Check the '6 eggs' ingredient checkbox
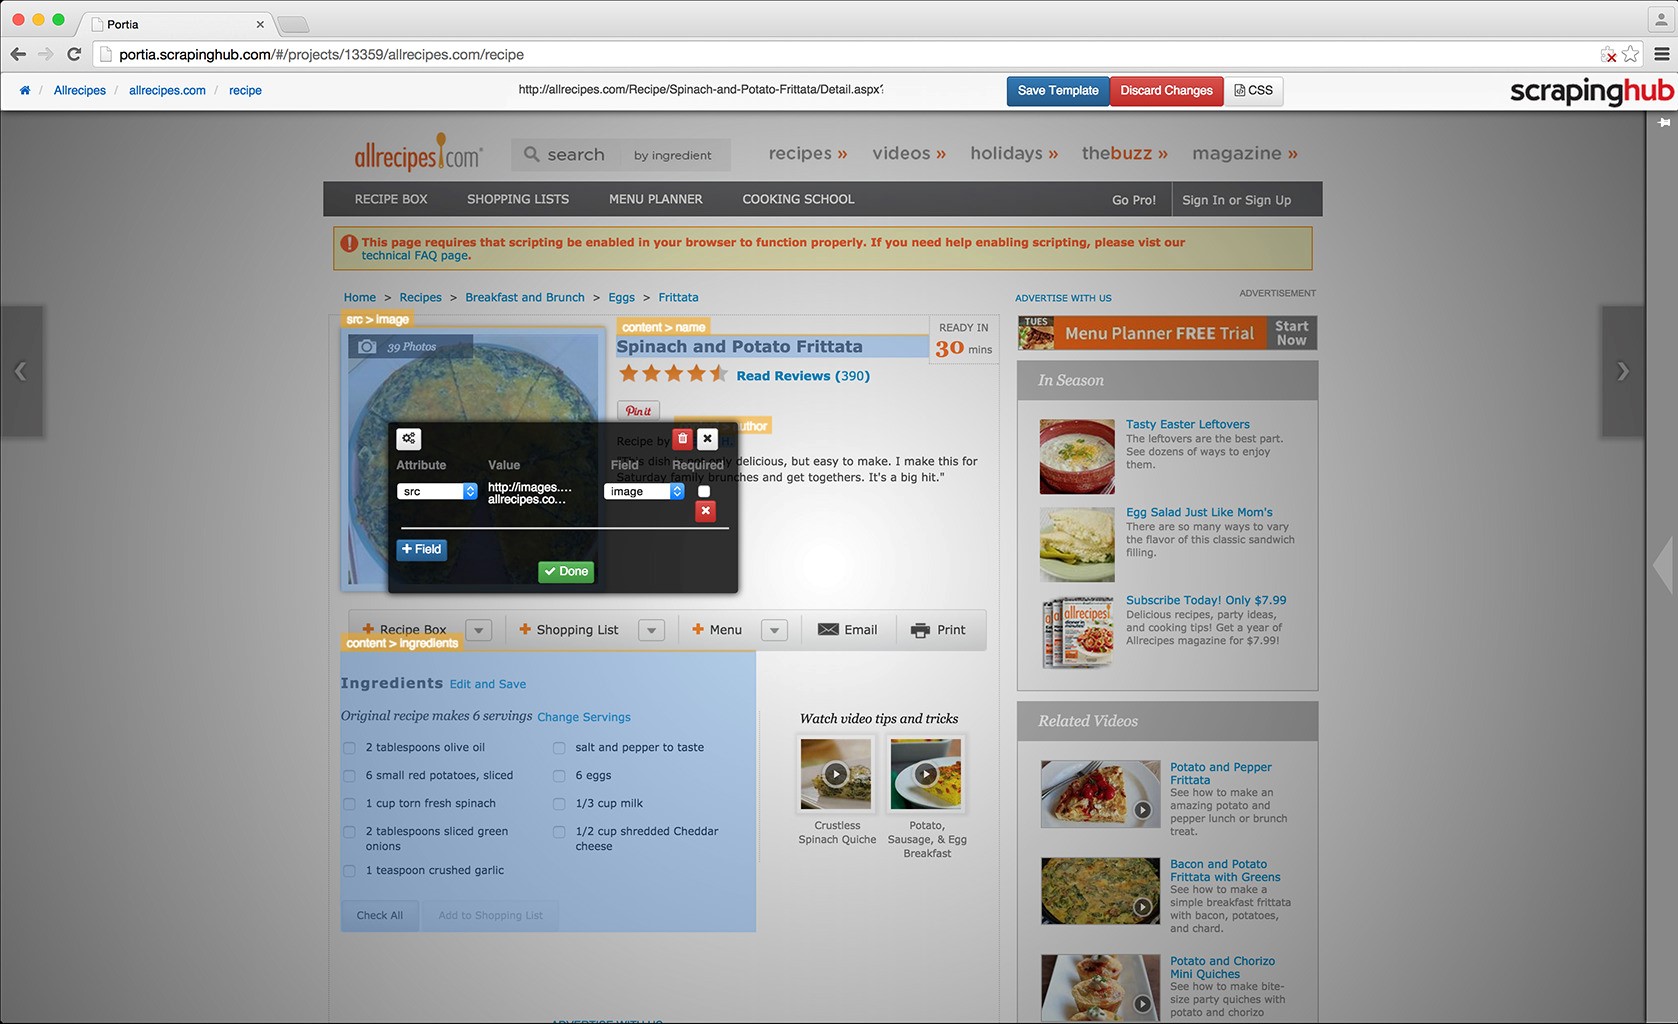Image resolution: width=1678 pixels, height=1024 pixels. click(x=559, y=776)
